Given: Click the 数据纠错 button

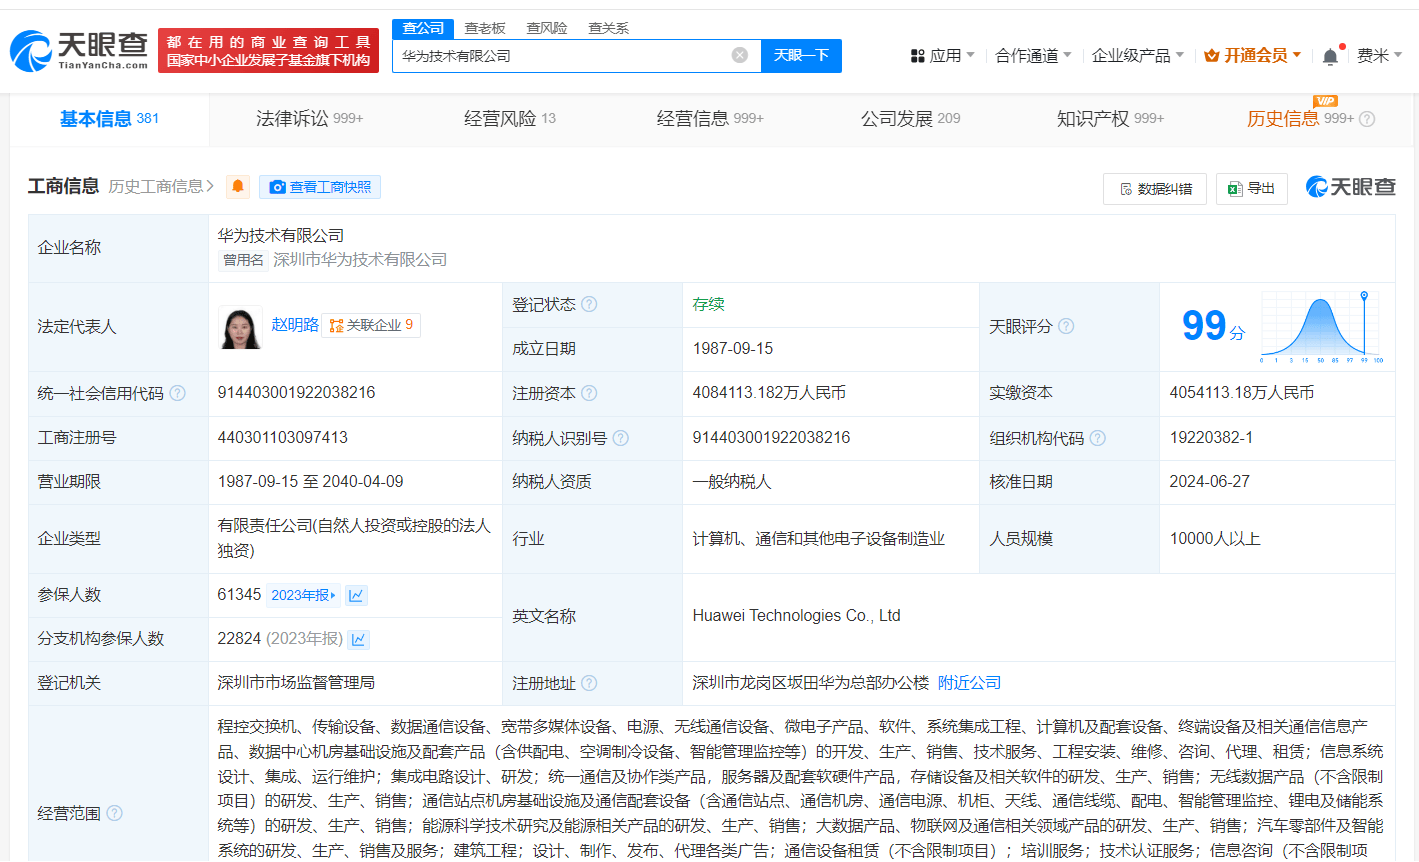Looking at the screenshot, I should pos(1155,189).
